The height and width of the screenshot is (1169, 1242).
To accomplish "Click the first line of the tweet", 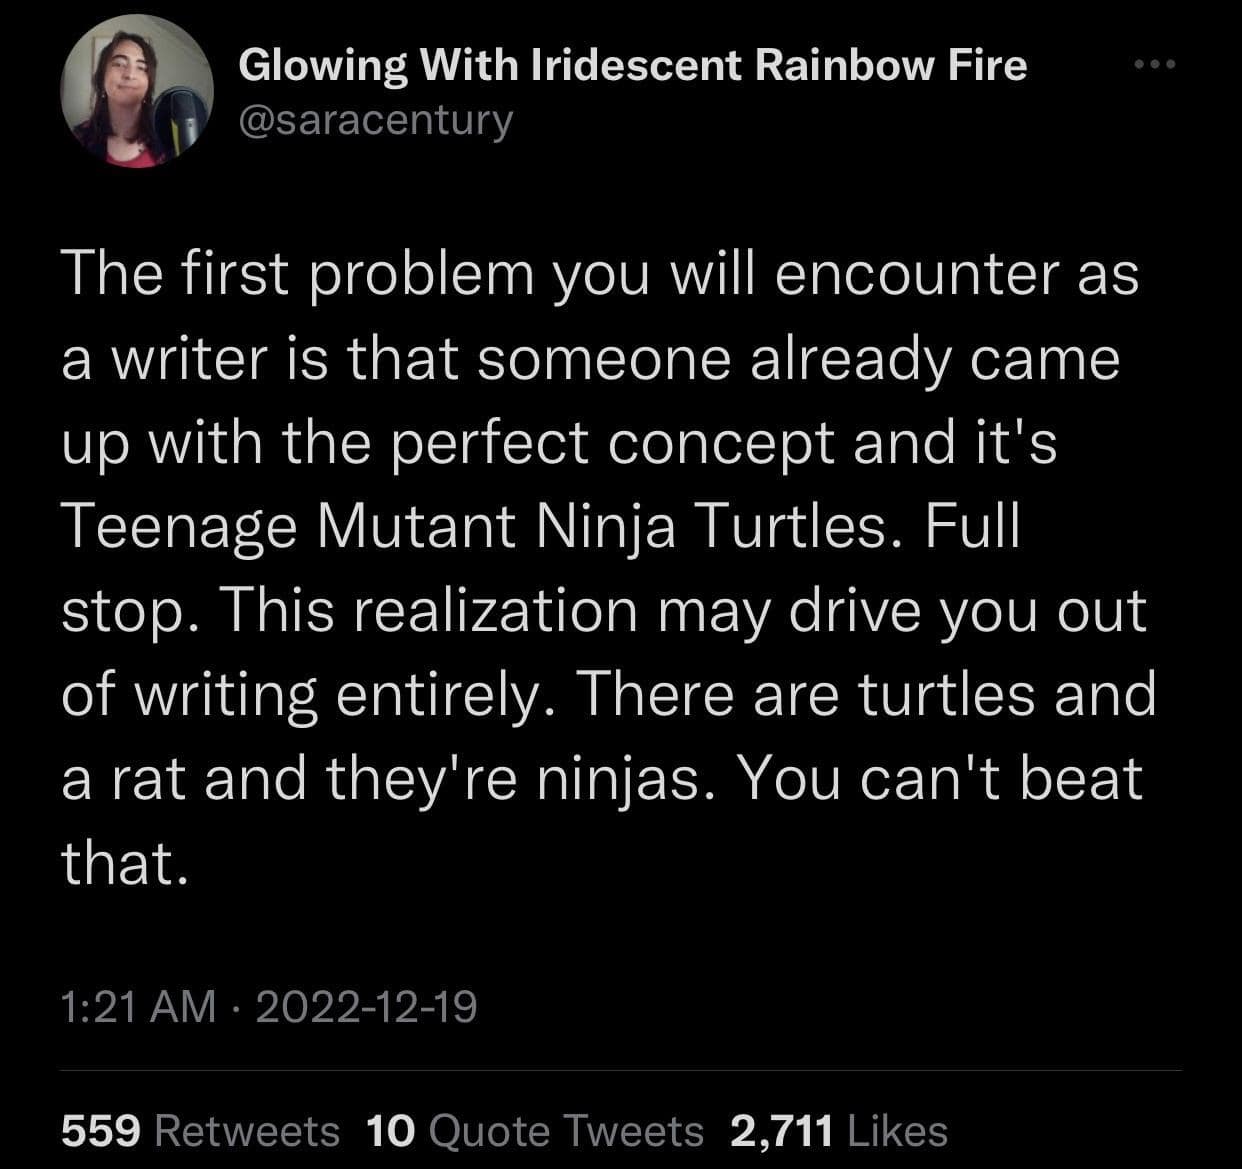I will 600,273.
